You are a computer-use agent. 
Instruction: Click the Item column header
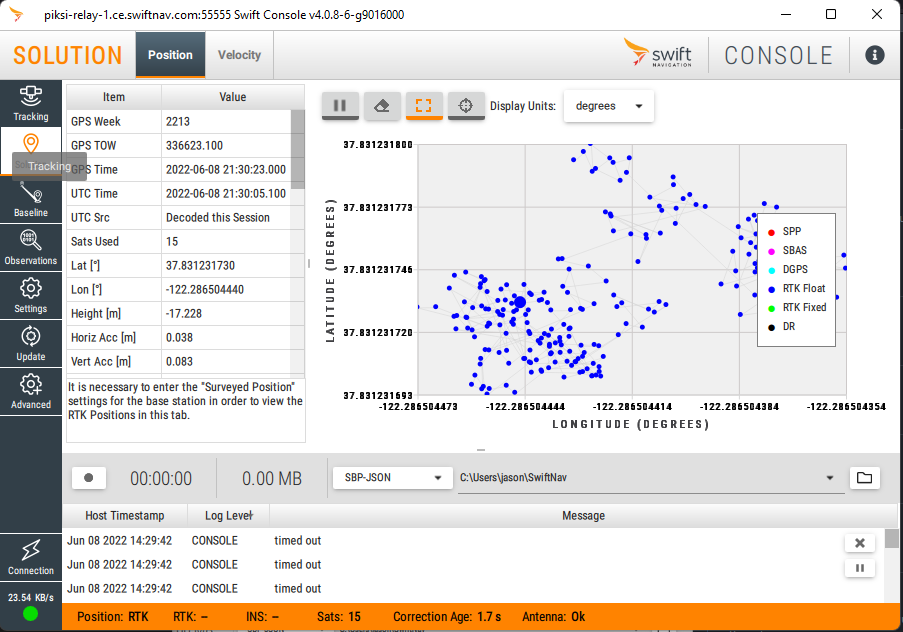pyautogui.click(x=114, y=97)
